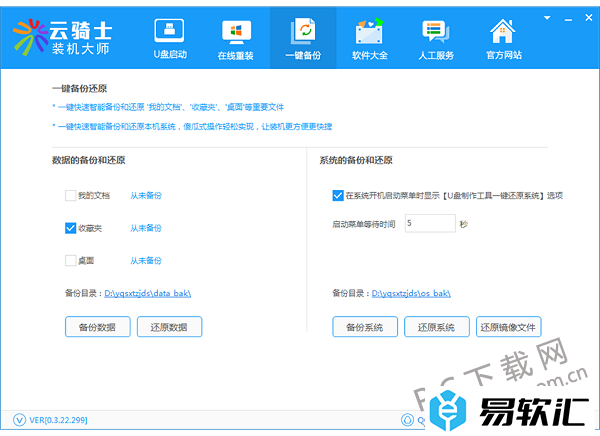Viewport: 600px width, 436px height.
Task: Click 从未备份 link beside 桌面
Action: [x=146, y=261]
